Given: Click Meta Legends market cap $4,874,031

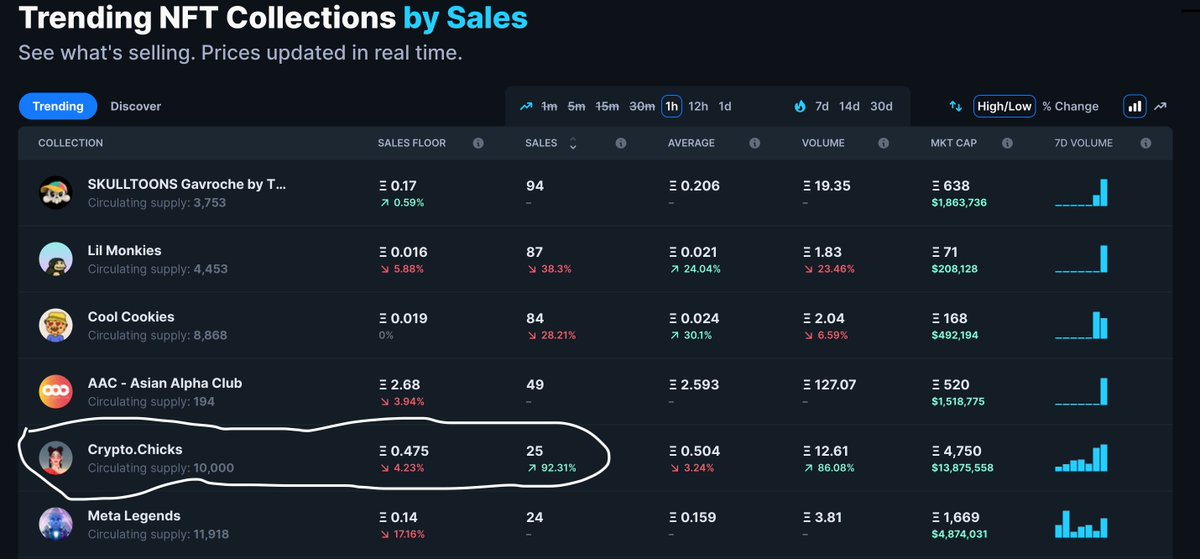Looking at the screenshot, I should pyautogui.click(x=961, y=534).
